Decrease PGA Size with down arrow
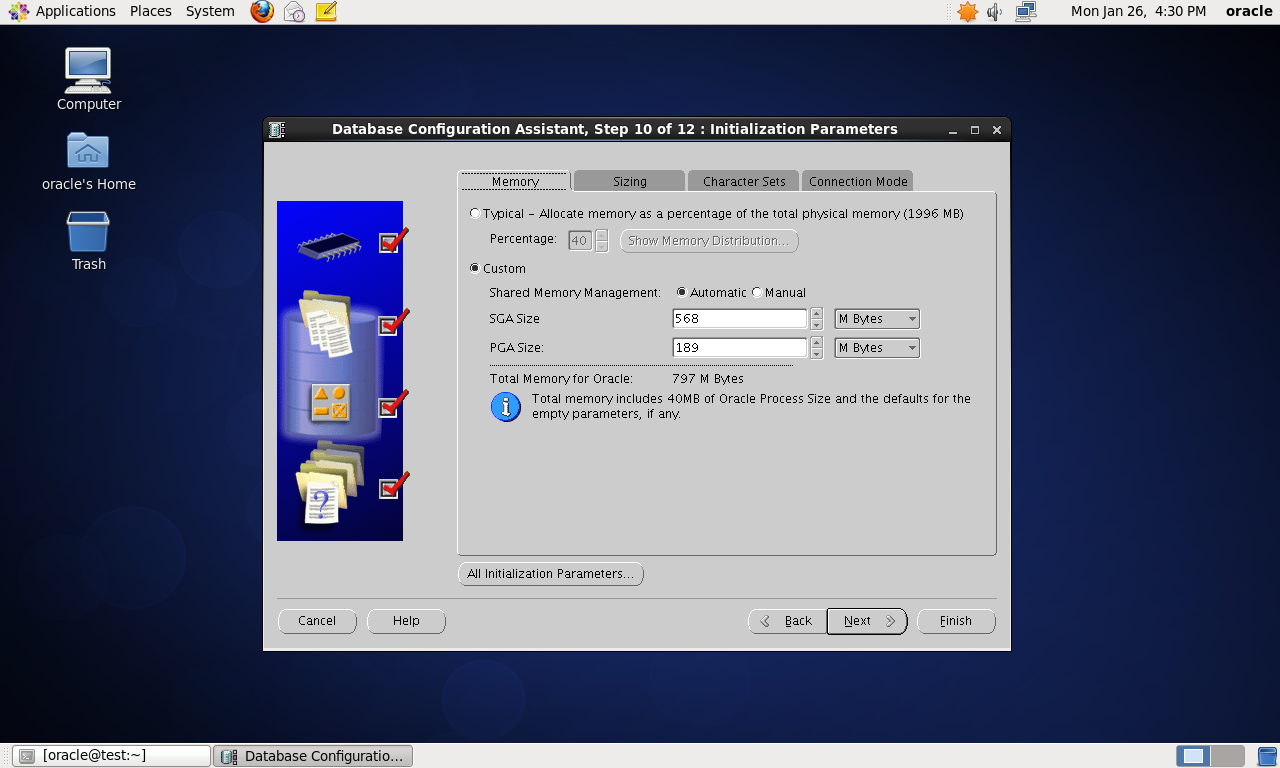The height and width of the screenshot is (768, 1280). (x=817, y=354)
